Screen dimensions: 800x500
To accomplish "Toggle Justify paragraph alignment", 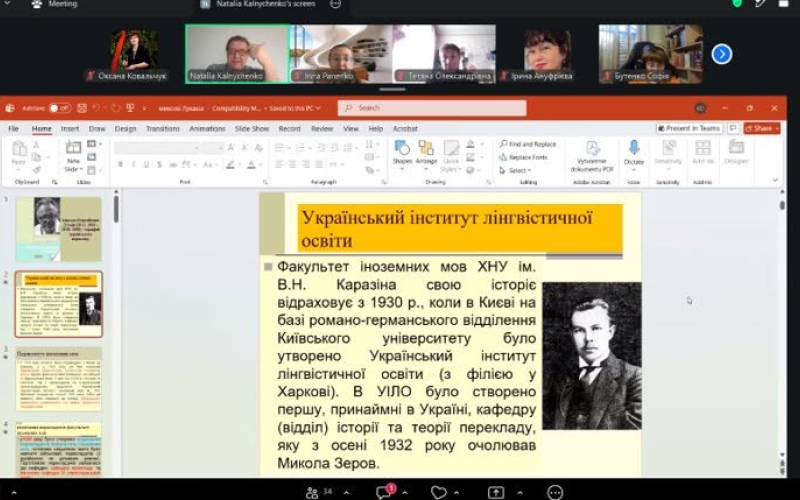I will (319, 164).
